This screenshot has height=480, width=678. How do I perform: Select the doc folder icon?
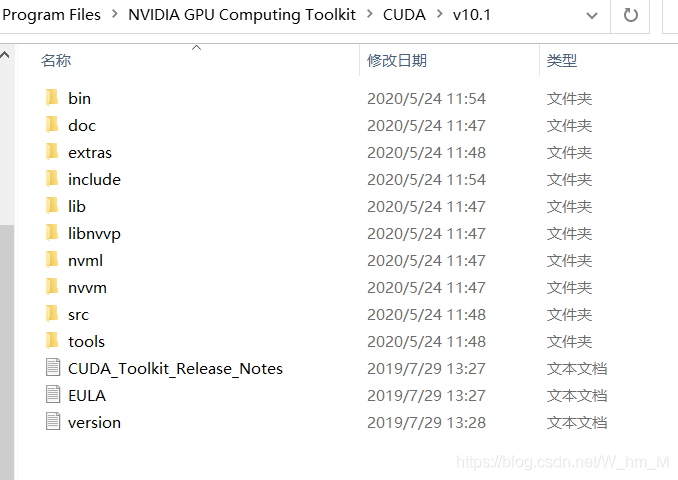click(x=52, y=125)
